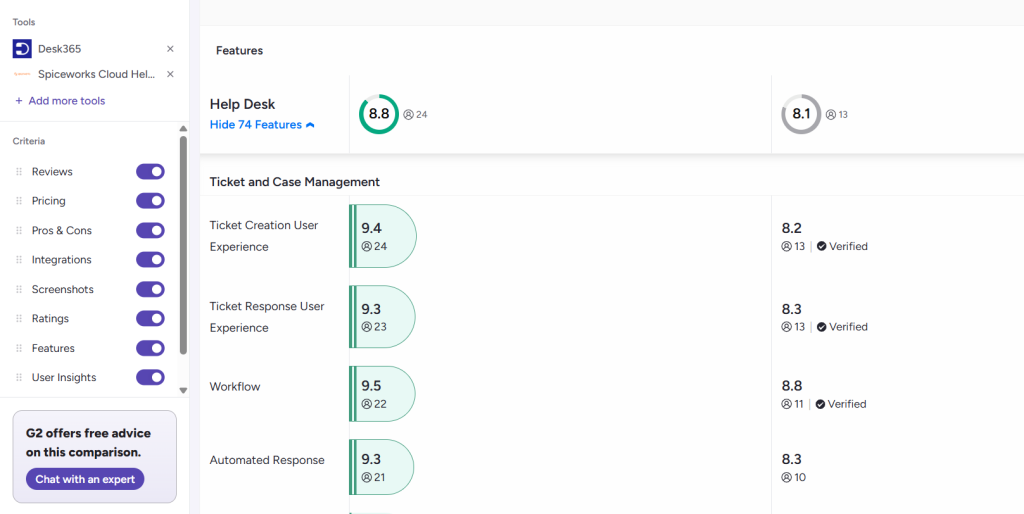Click drag handle beside Integrations

[x=19, y=260]
